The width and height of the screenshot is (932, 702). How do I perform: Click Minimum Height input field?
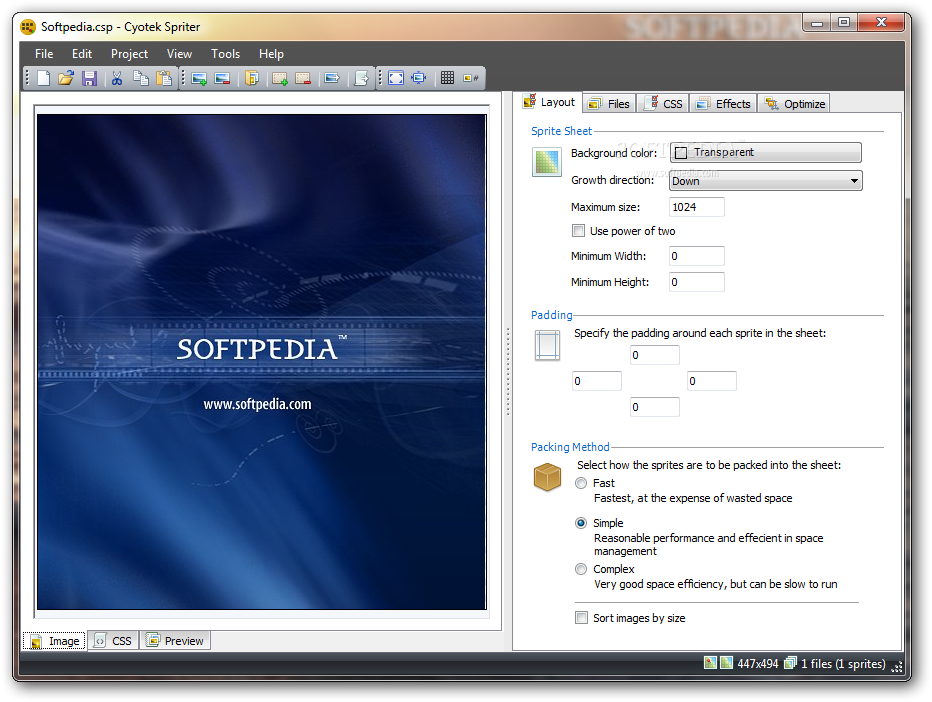(x=697, y=282)
